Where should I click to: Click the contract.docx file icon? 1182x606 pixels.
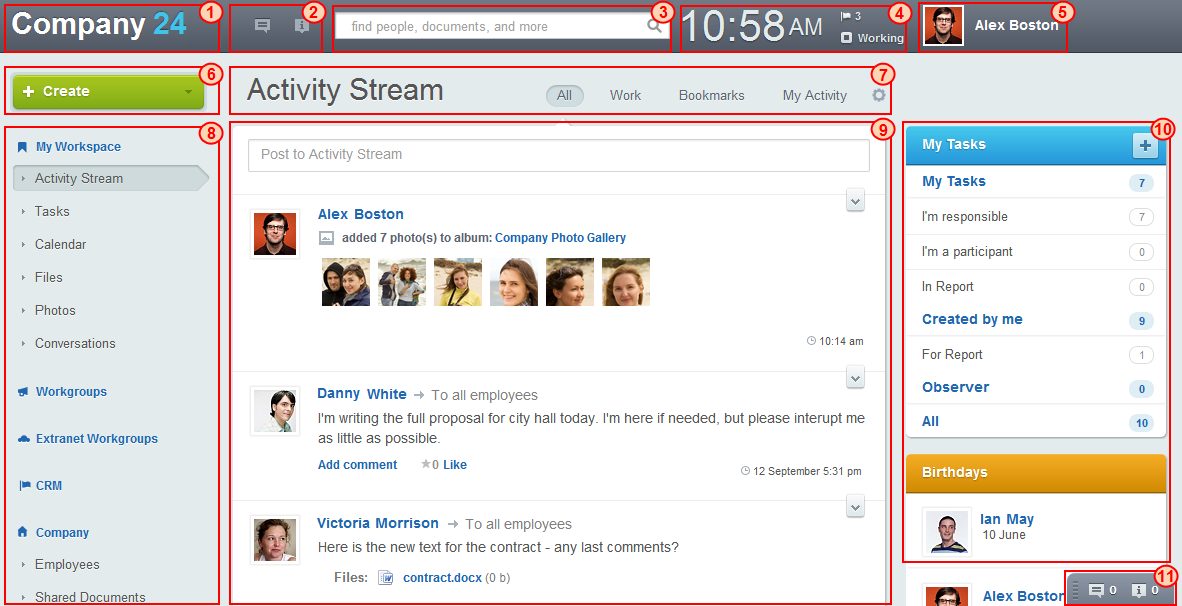pos(385,578)
